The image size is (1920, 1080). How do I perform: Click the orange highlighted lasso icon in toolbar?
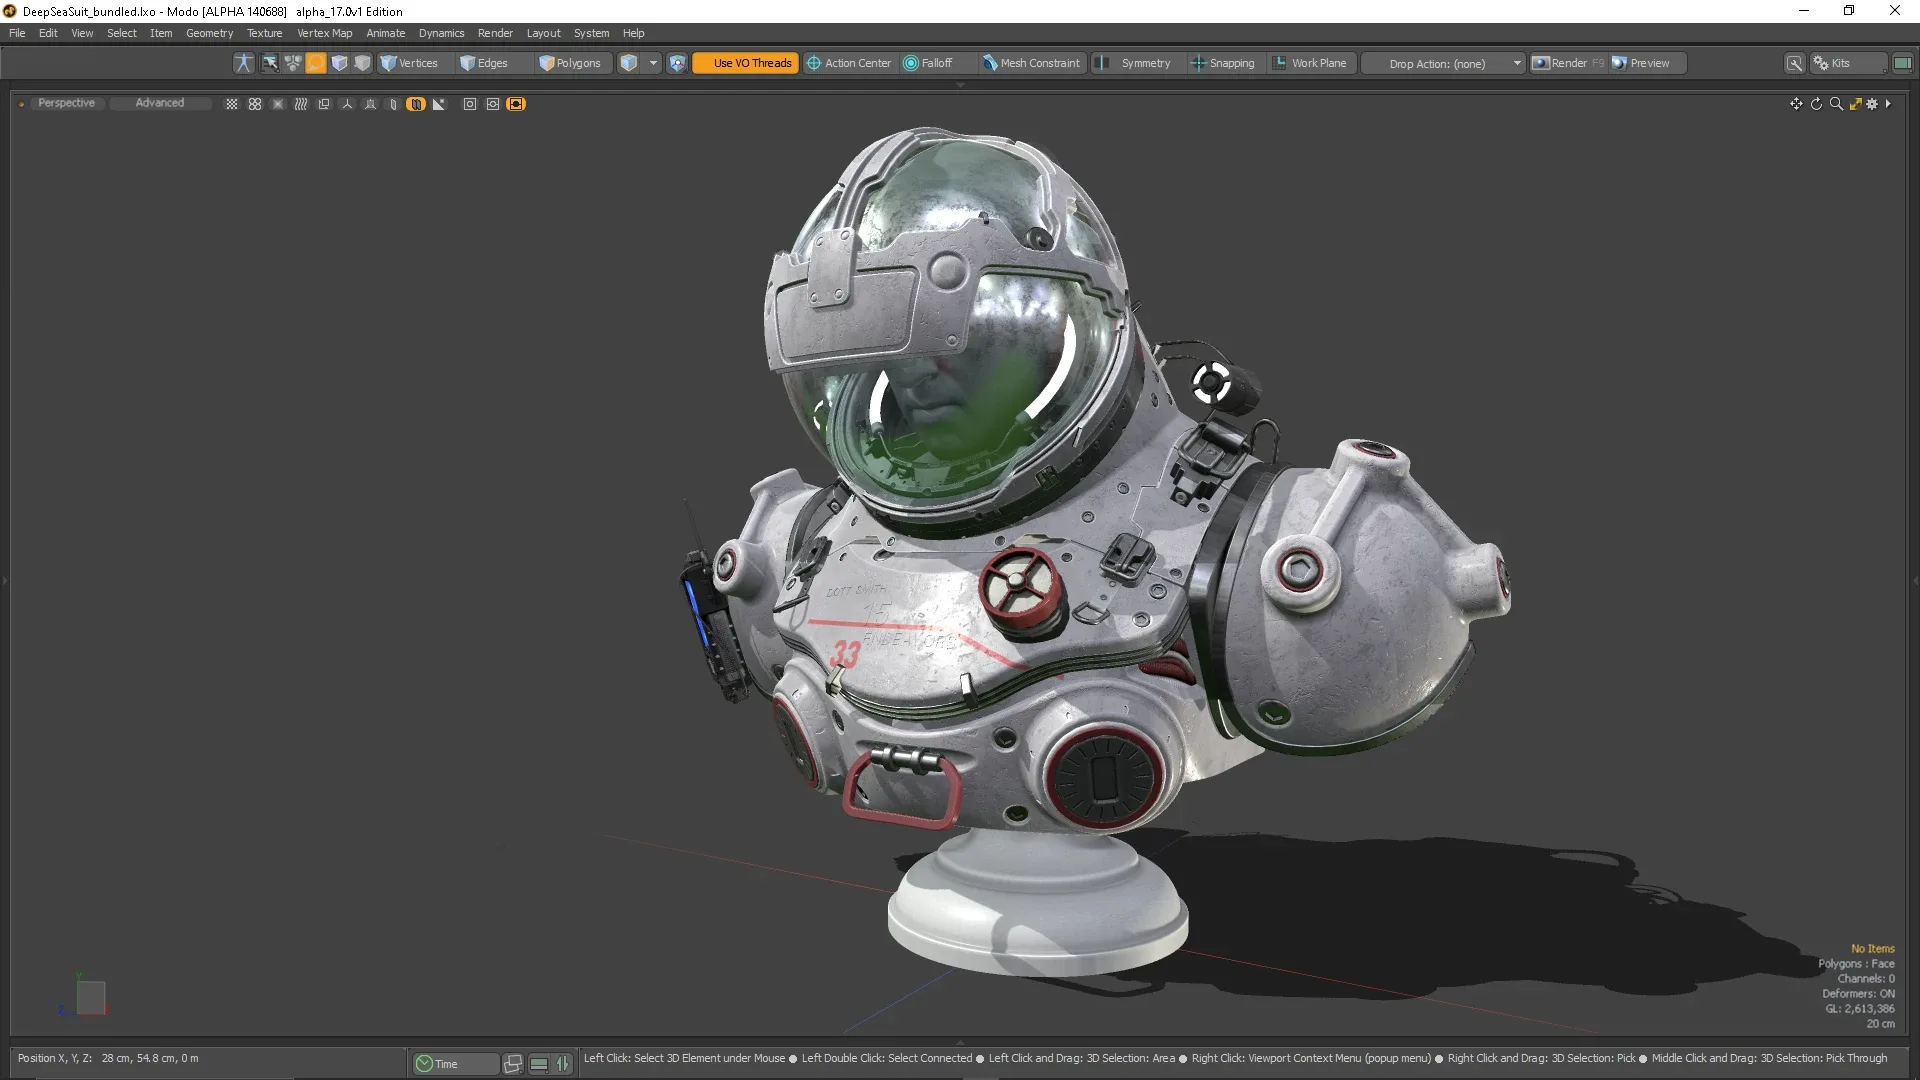(x=316, y=63)
